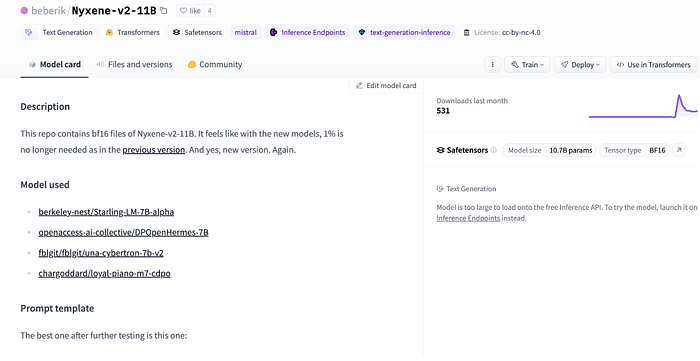Open Safetensors details arrow icon
Viewport: 700px width, 361px height.
click(x=679, y=150)
